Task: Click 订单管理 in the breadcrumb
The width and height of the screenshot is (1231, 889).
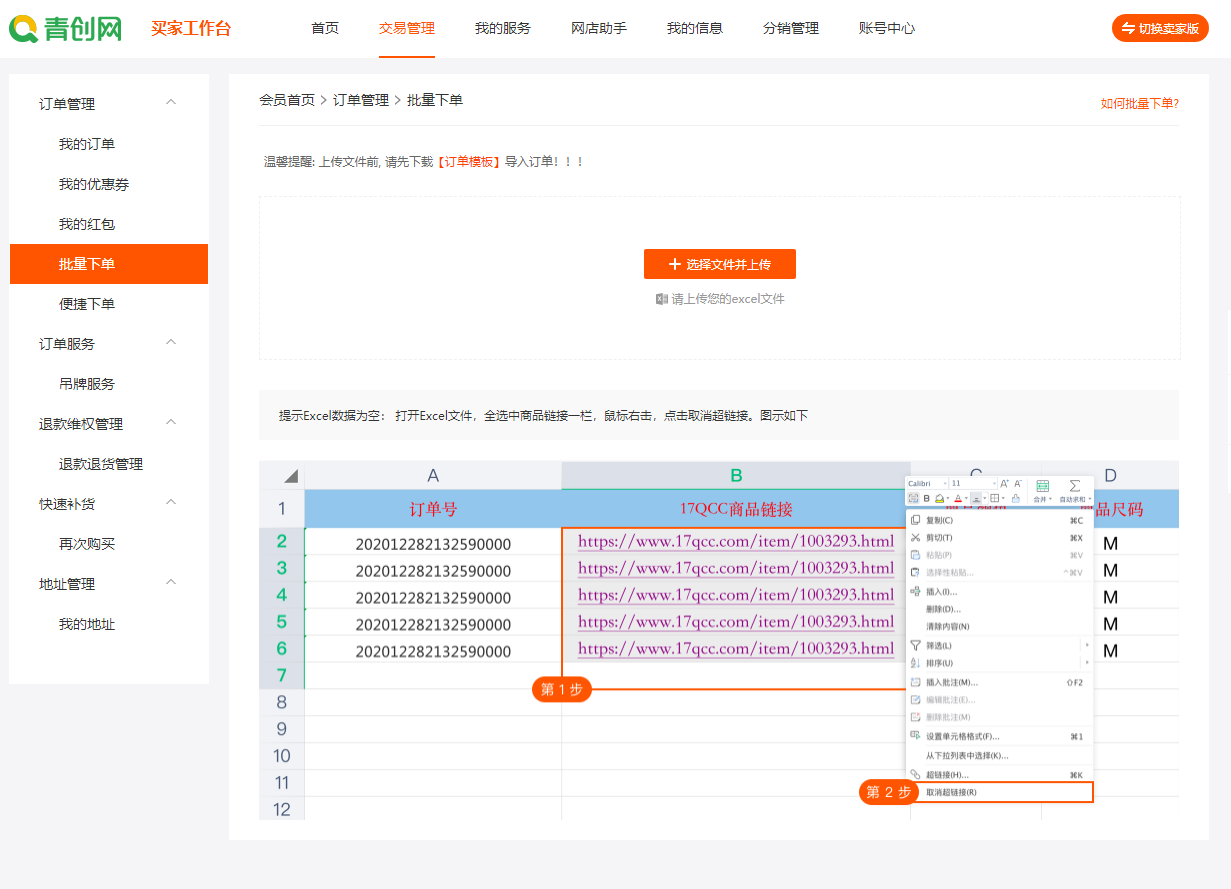Action: [361, 100]
